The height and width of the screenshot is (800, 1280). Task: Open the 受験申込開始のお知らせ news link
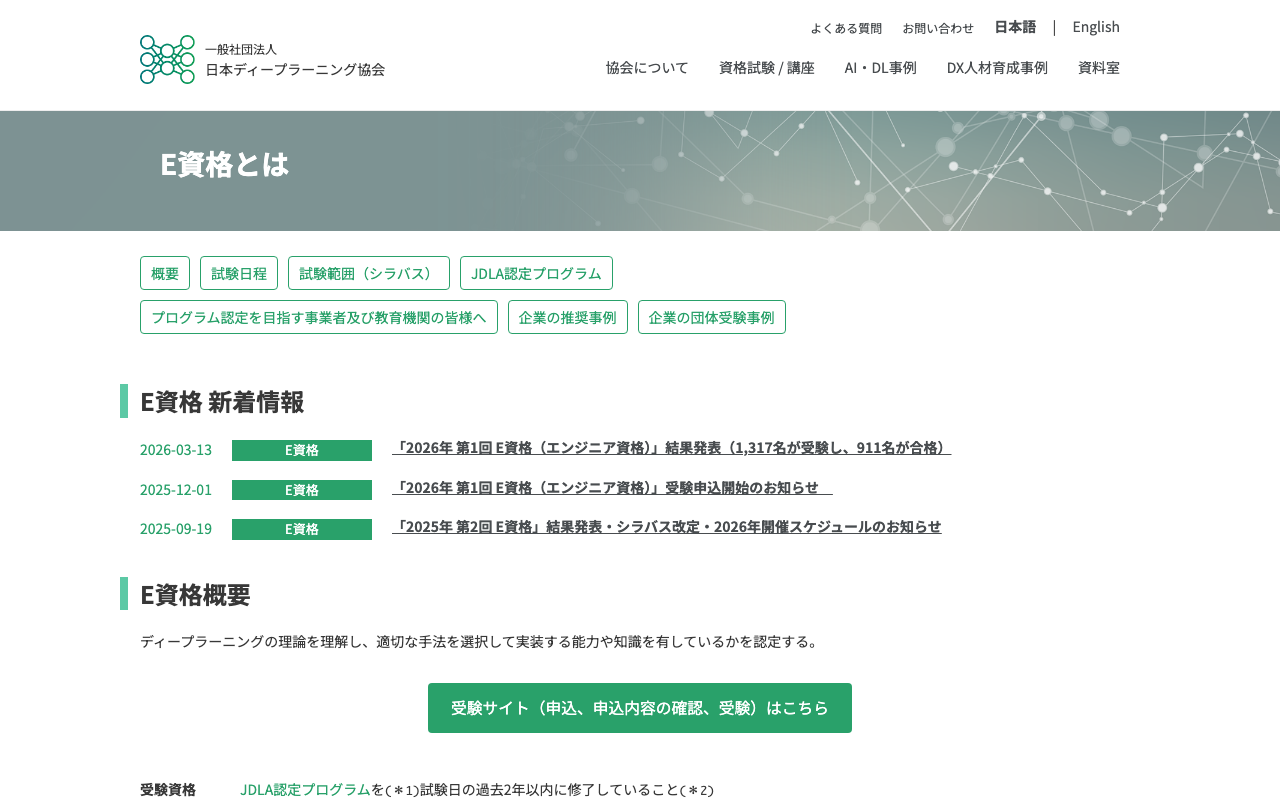click(x=612, y=488)
